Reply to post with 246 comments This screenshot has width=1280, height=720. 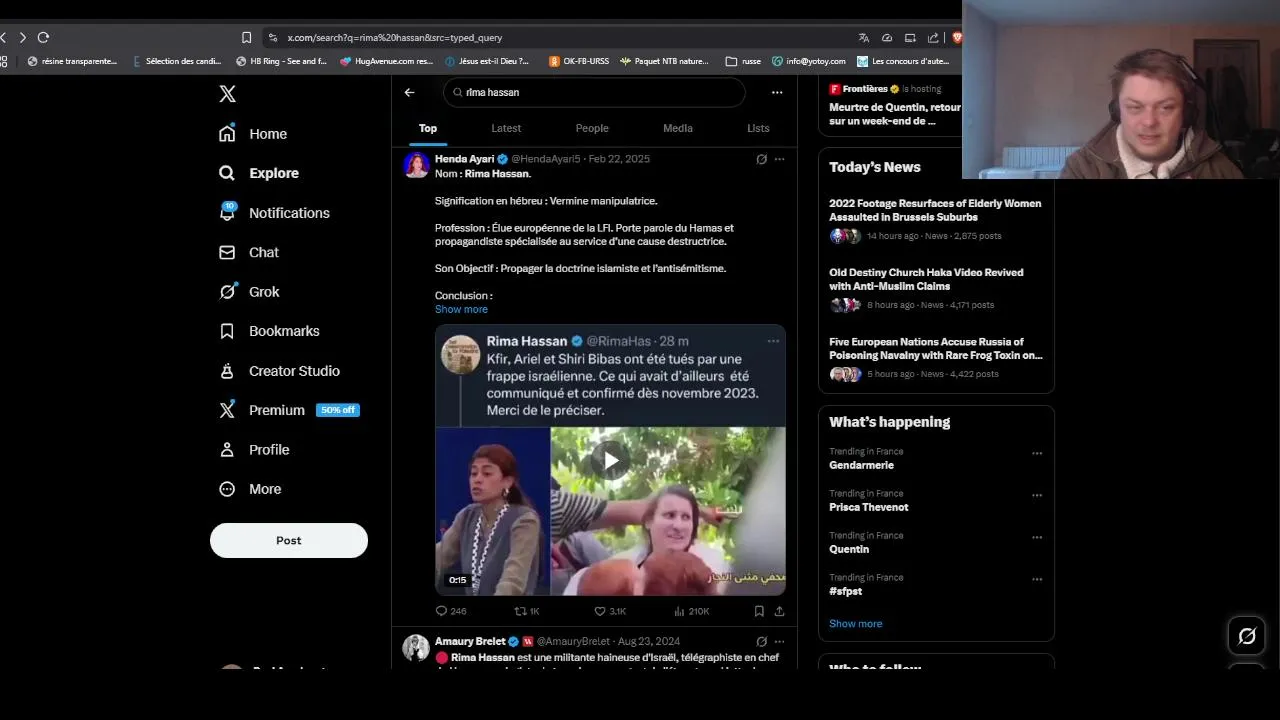coord(451,611)
